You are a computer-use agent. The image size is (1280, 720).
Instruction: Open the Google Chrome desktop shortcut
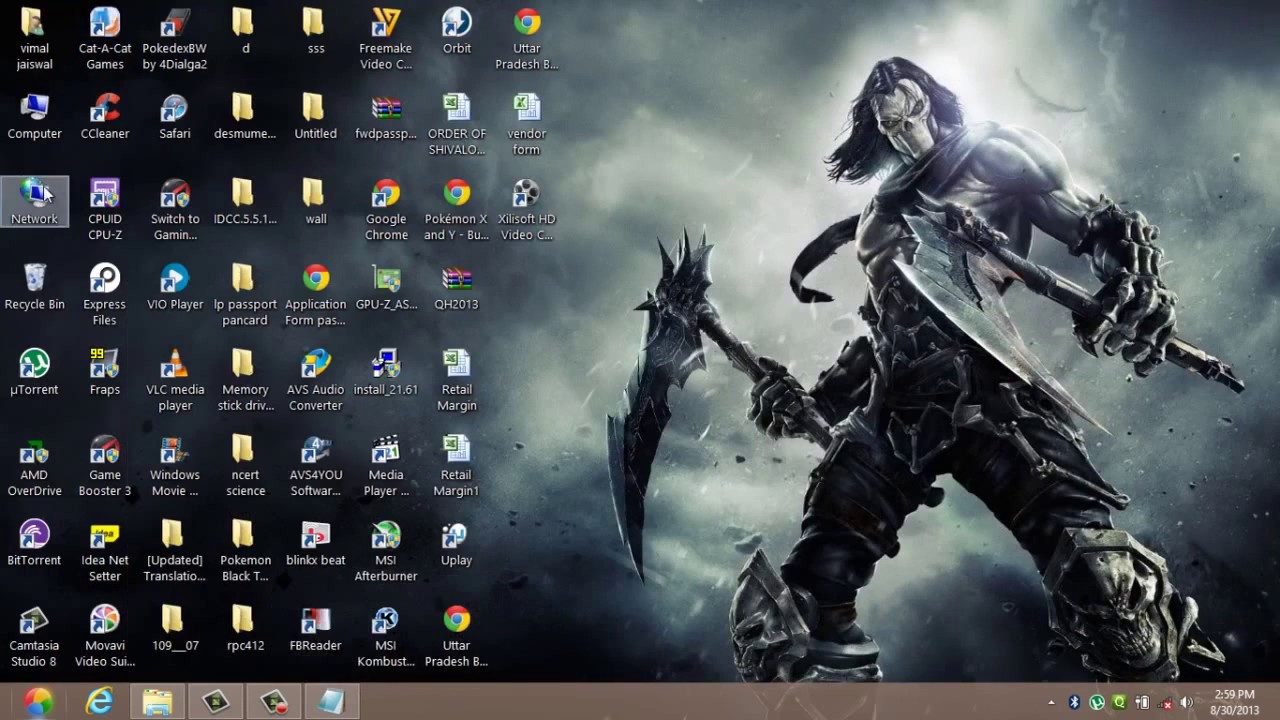[386, 210]
